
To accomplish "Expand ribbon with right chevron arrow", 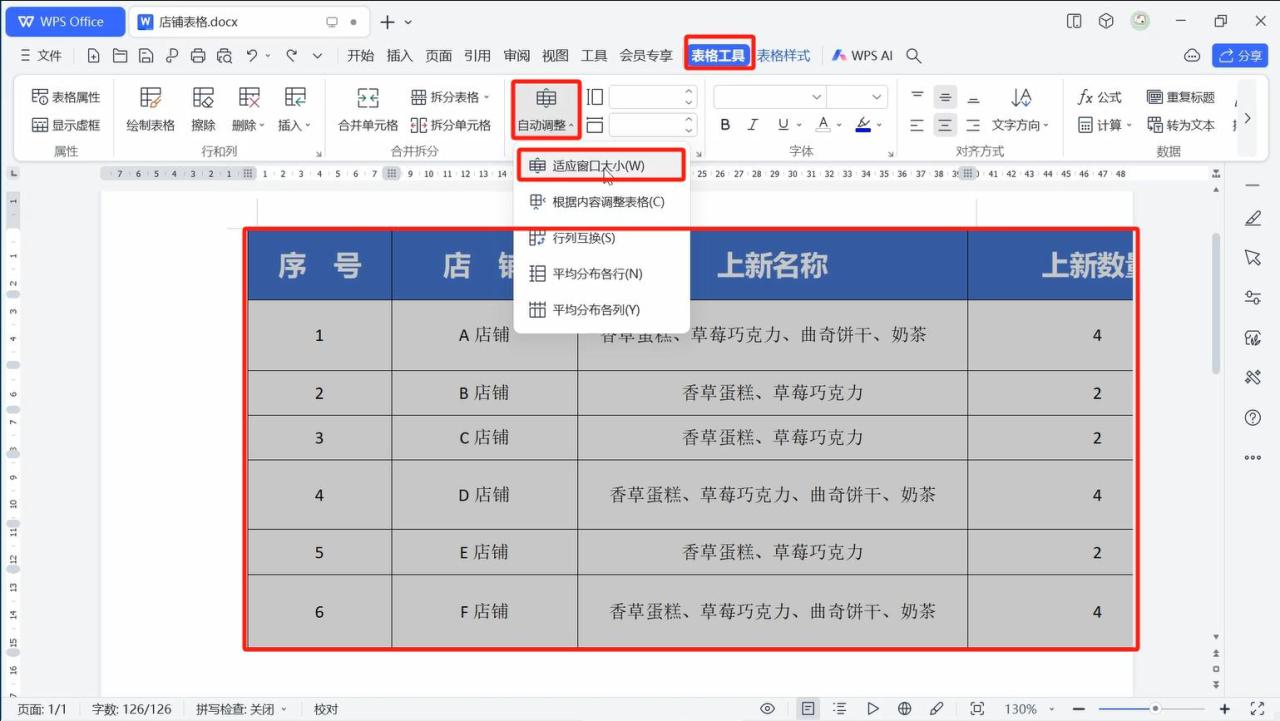I will coord(1246,118).
